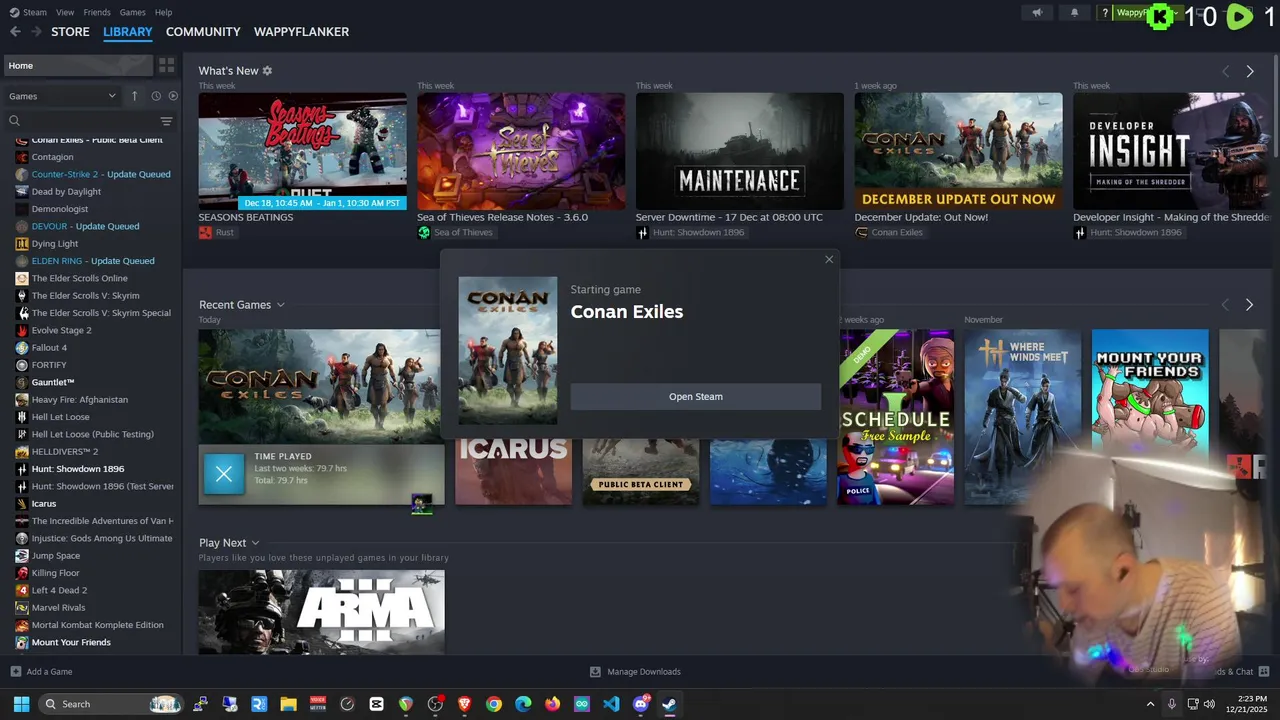Screen dimensions: 1280x720
Task: Open the Schedule I Free Sample card
Action: coord(896,417)
